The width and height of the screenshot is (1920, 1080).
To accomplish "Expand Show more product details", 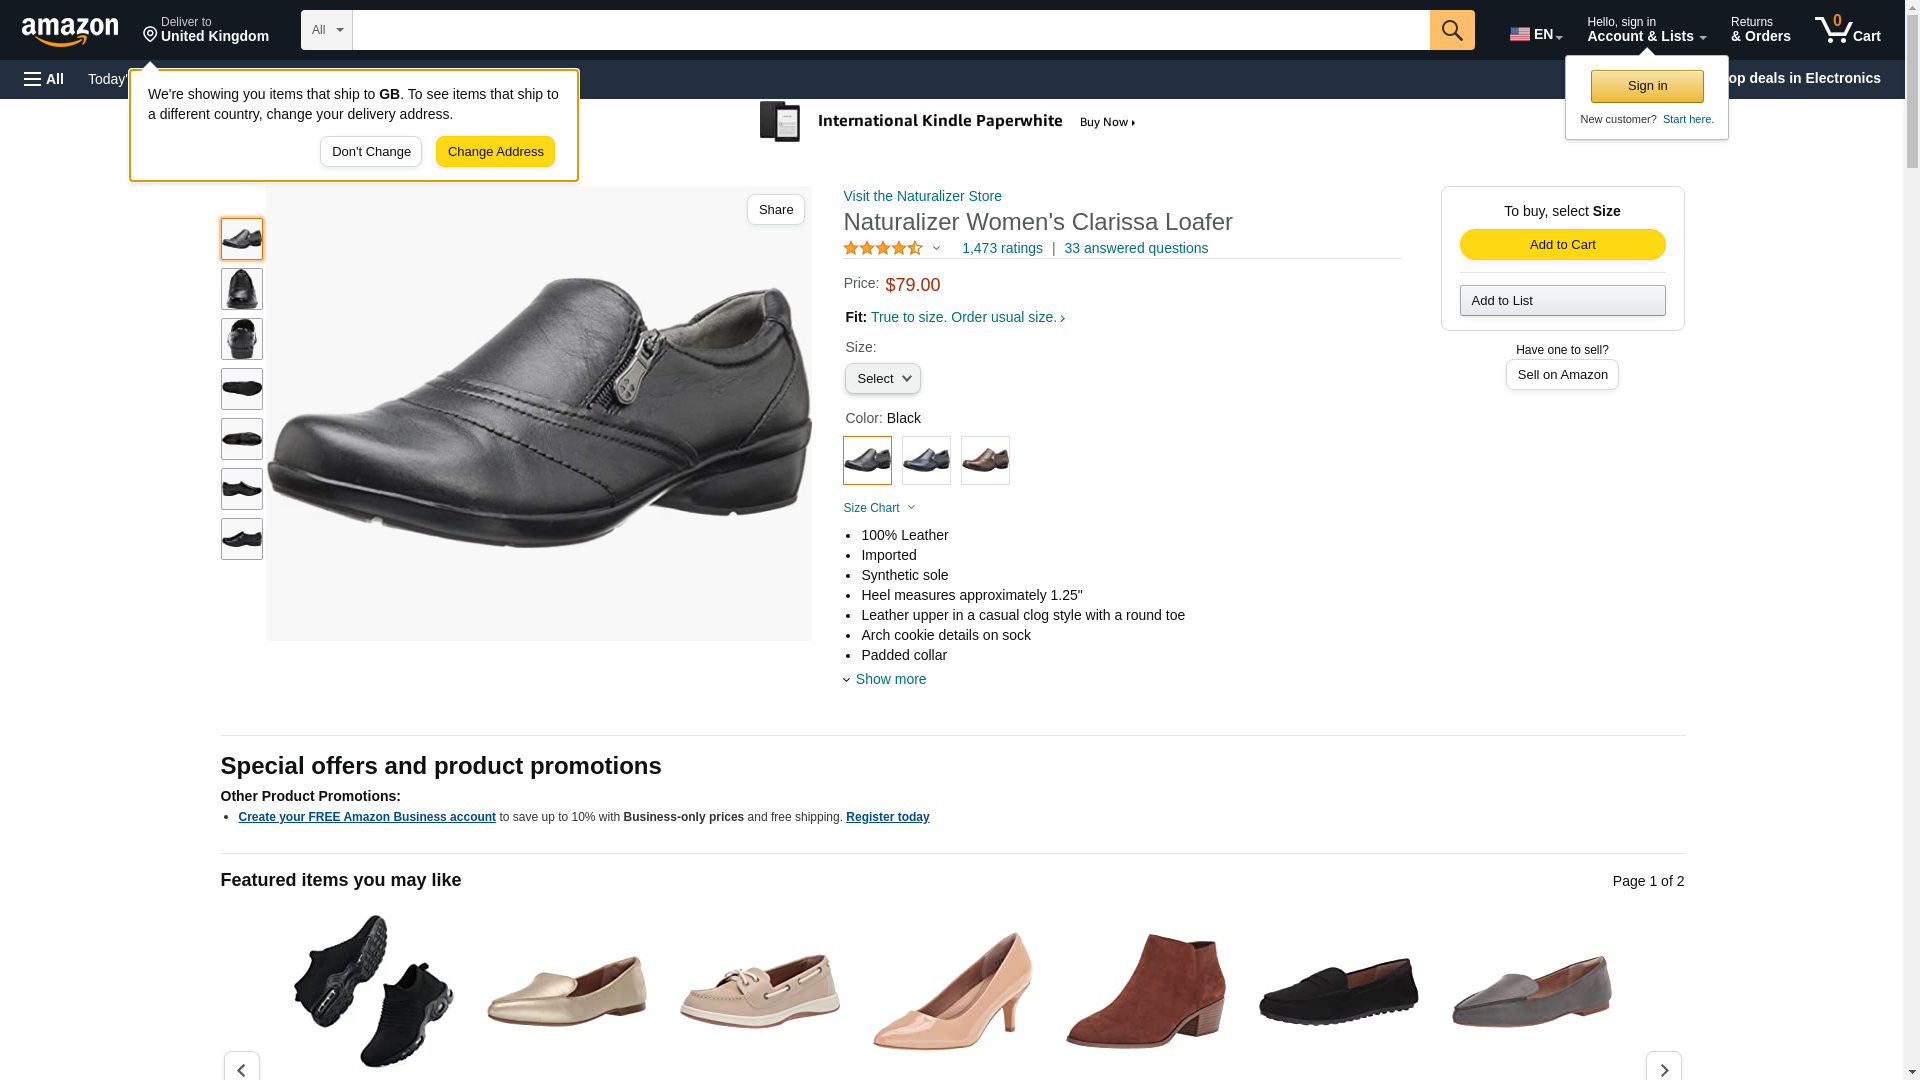I will click(x=889, y=679).
